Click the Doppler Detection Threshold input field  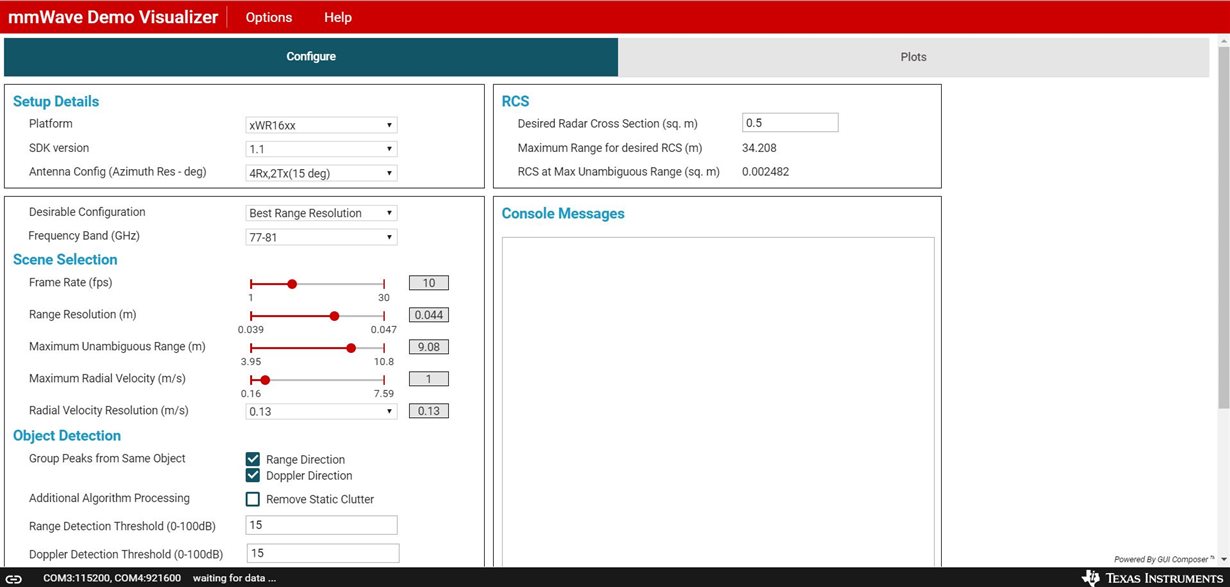pos(322,553)
